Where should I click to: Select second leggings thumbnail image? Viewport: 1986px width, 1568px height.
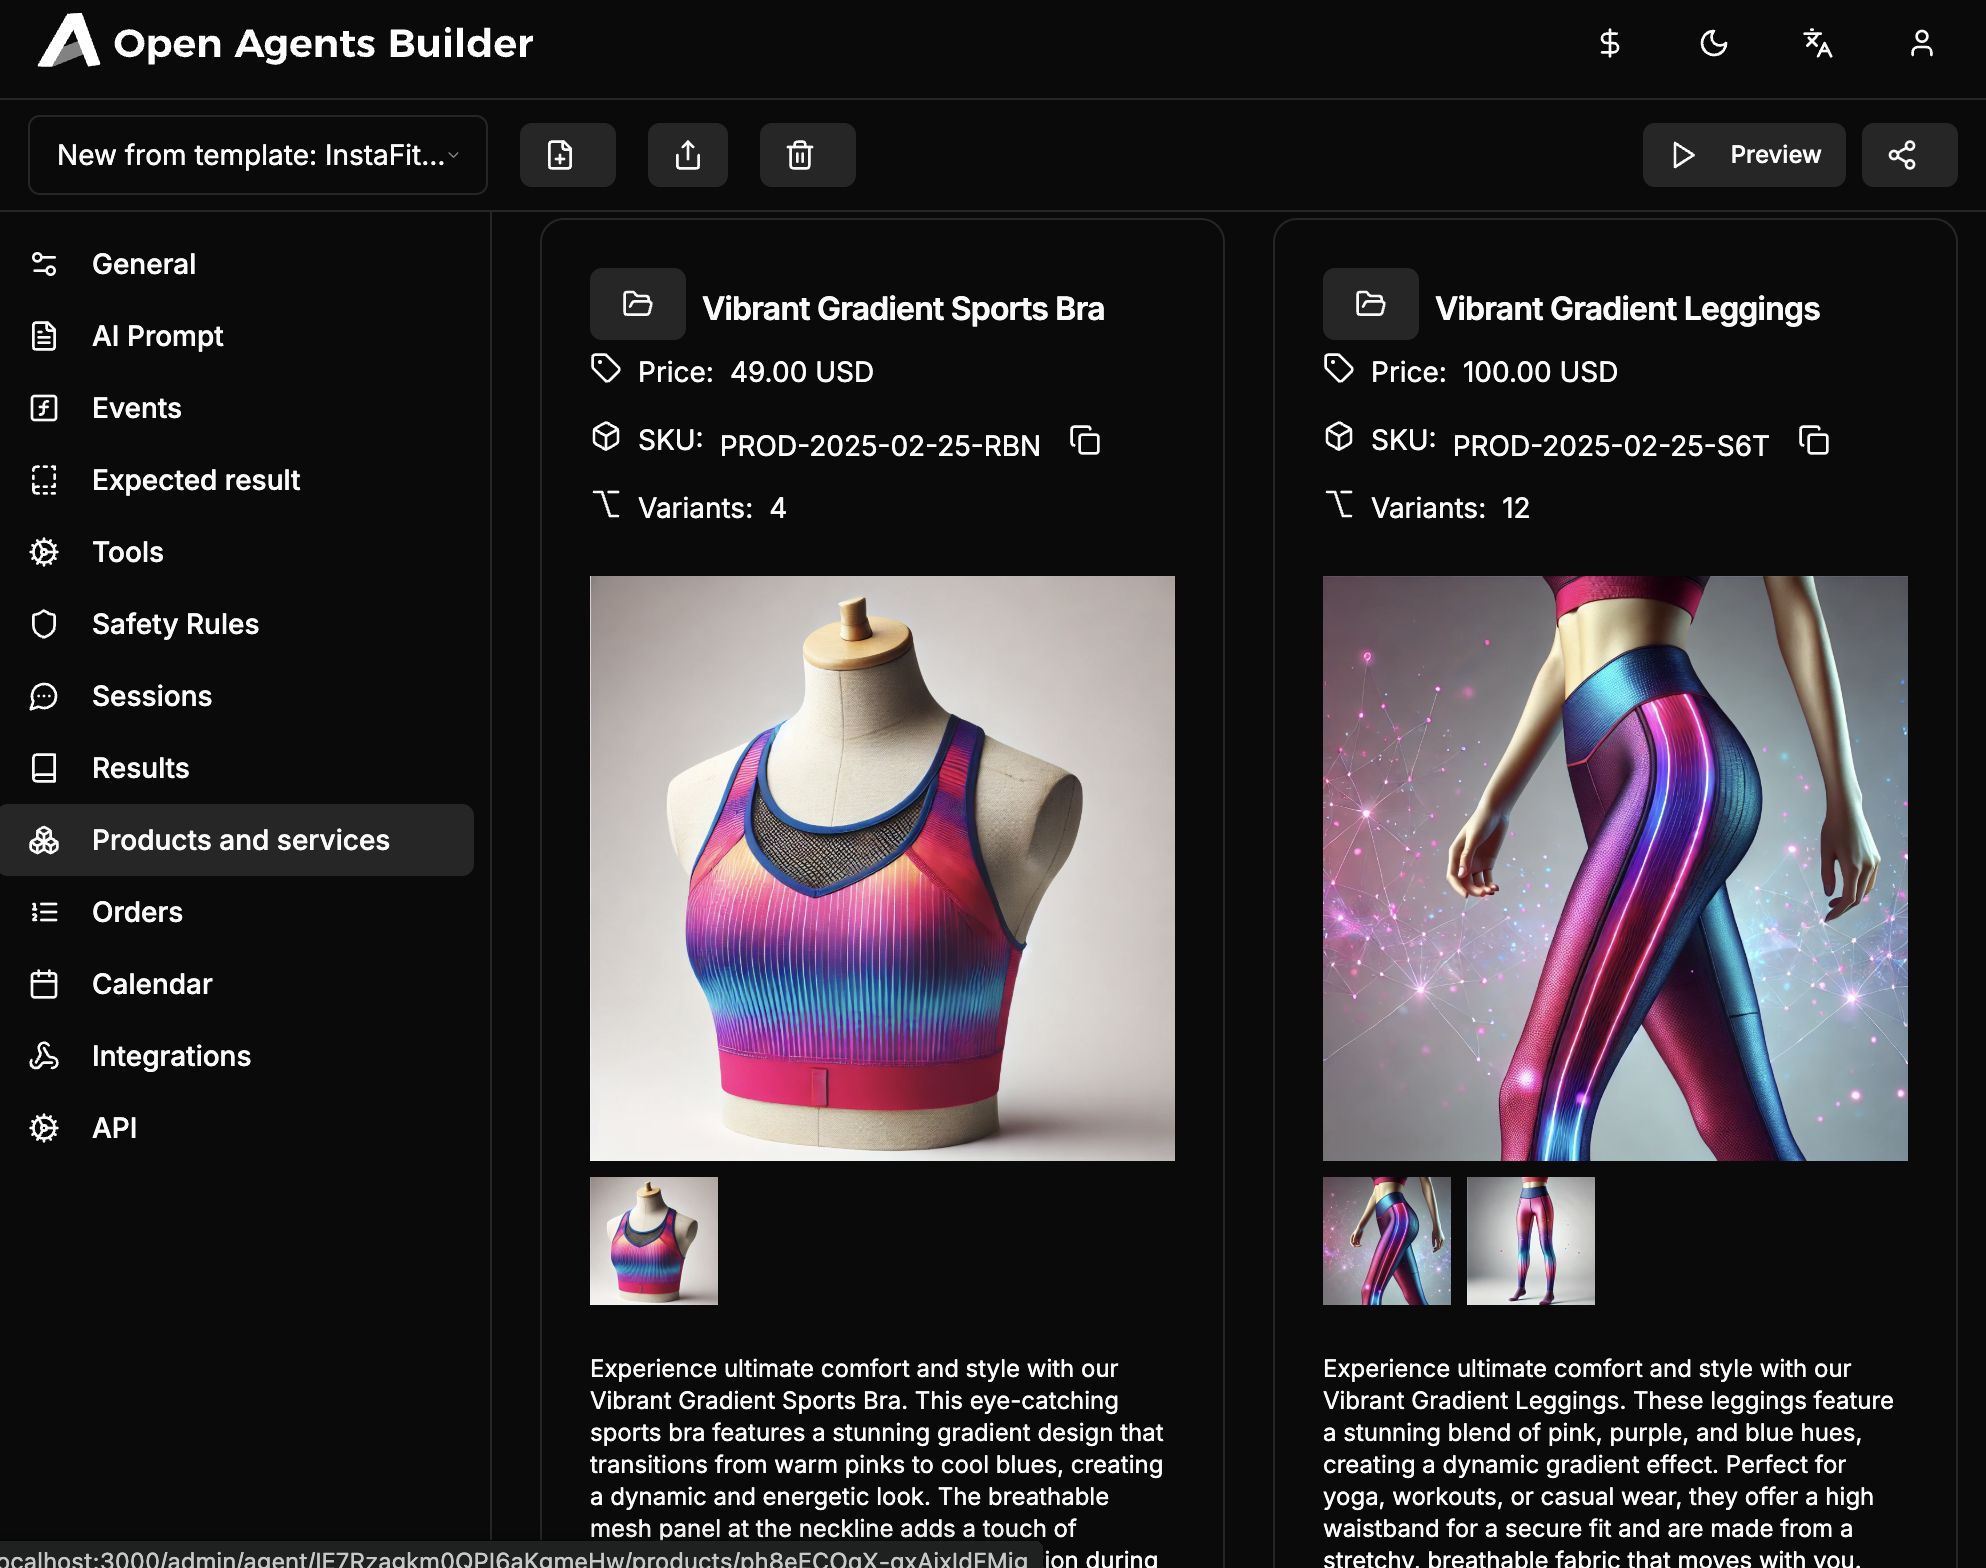(1530, 1241)
